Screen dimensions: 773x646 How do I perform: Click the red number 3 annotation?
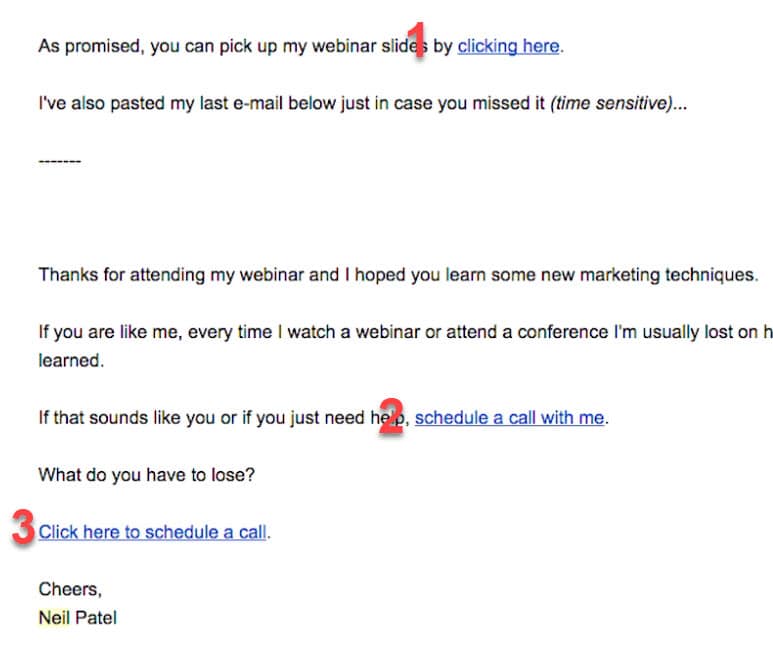pyautogui.click(x=23, y=528)
